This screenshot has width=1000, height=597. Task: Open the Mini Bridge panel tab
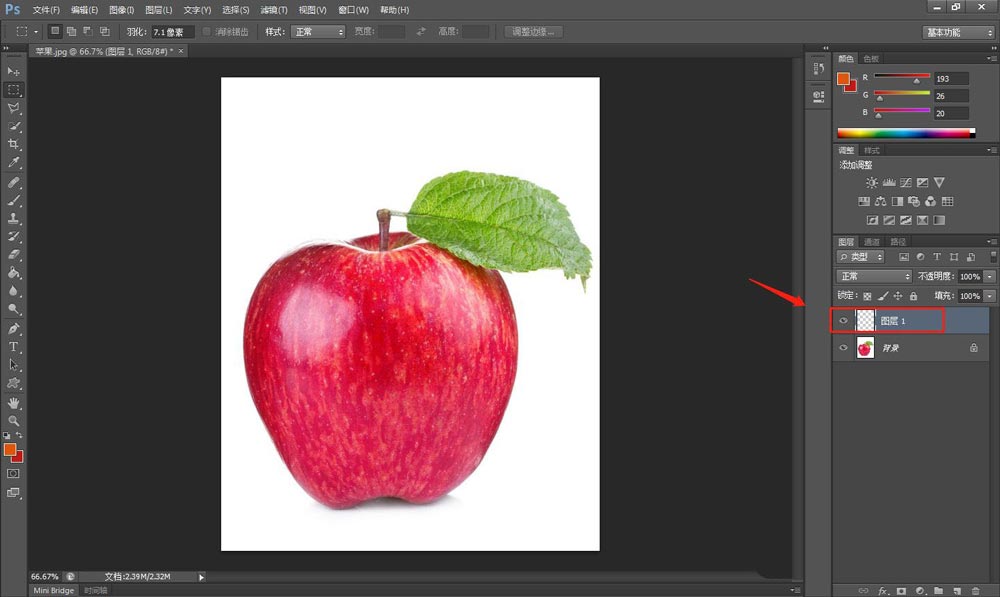(54, 591)
